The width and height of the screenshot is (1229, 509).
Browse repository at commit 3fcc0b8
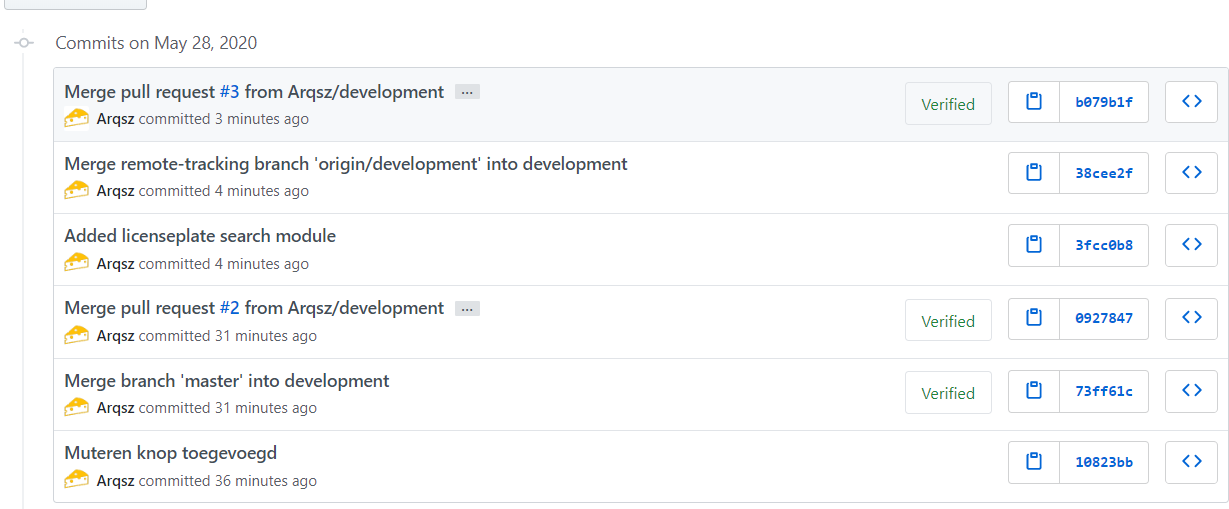pyautogui.click(x=1191, y=245)
